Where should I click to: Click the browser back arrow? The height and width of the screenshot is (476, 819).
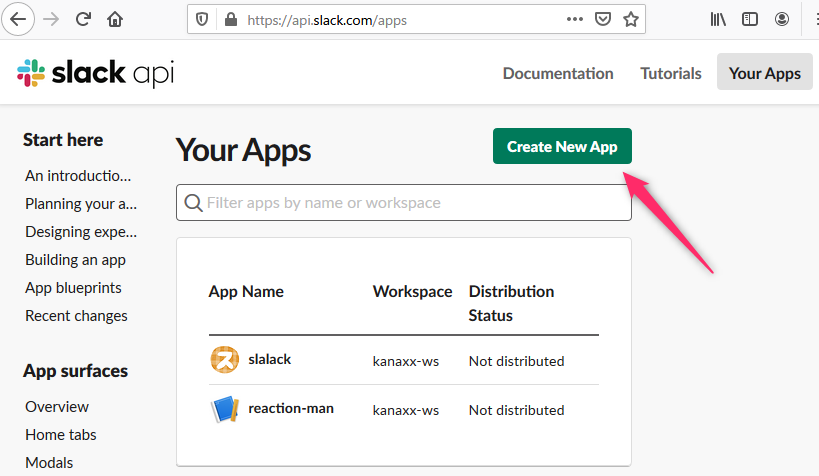[x=19, y=19]
